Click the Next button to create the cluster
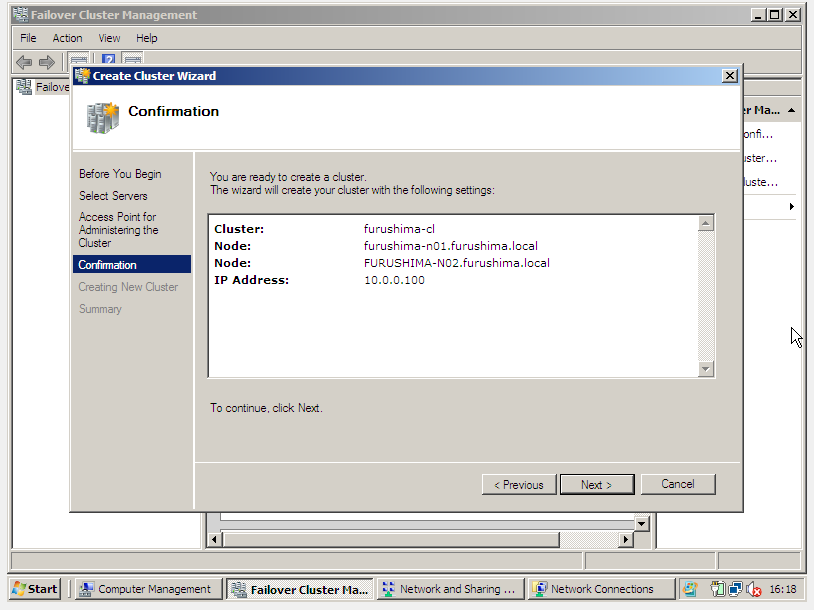Viewport: 814px width, 610px height. point(597,484)
